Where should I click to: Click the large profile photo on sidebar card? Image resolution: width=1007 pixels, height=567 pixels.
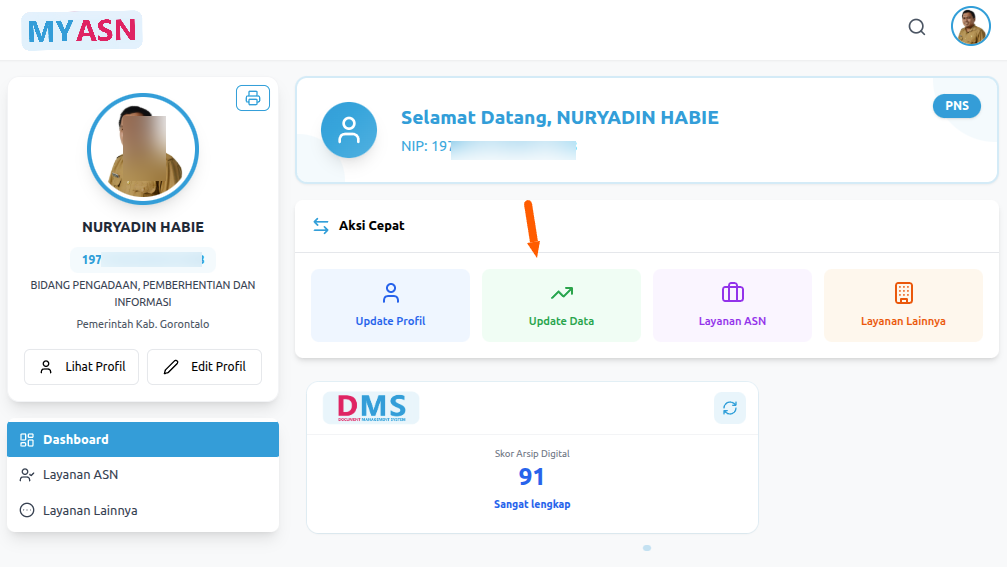coord(143,149)
